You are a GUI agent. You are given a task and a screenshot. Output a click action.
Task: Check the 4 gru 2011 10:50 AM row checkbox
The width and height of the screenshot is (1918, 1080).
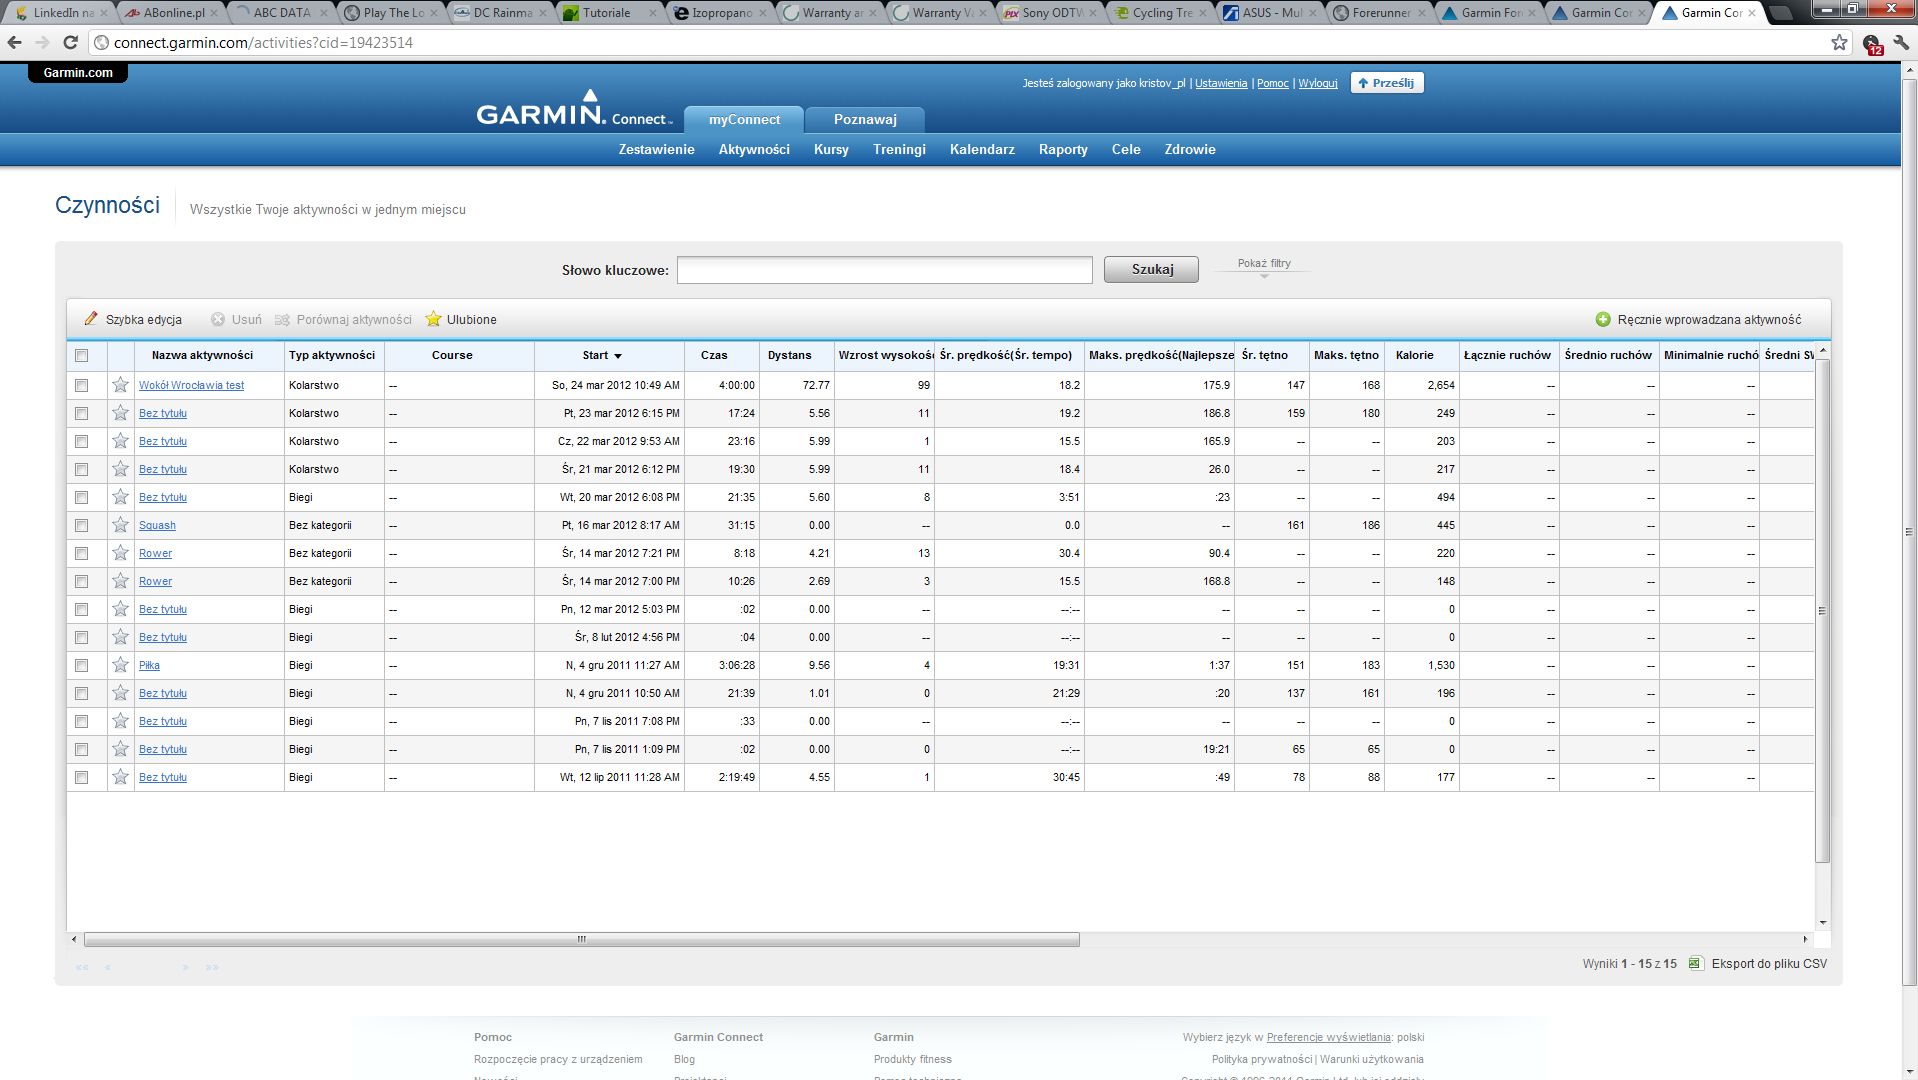[82, 694]
